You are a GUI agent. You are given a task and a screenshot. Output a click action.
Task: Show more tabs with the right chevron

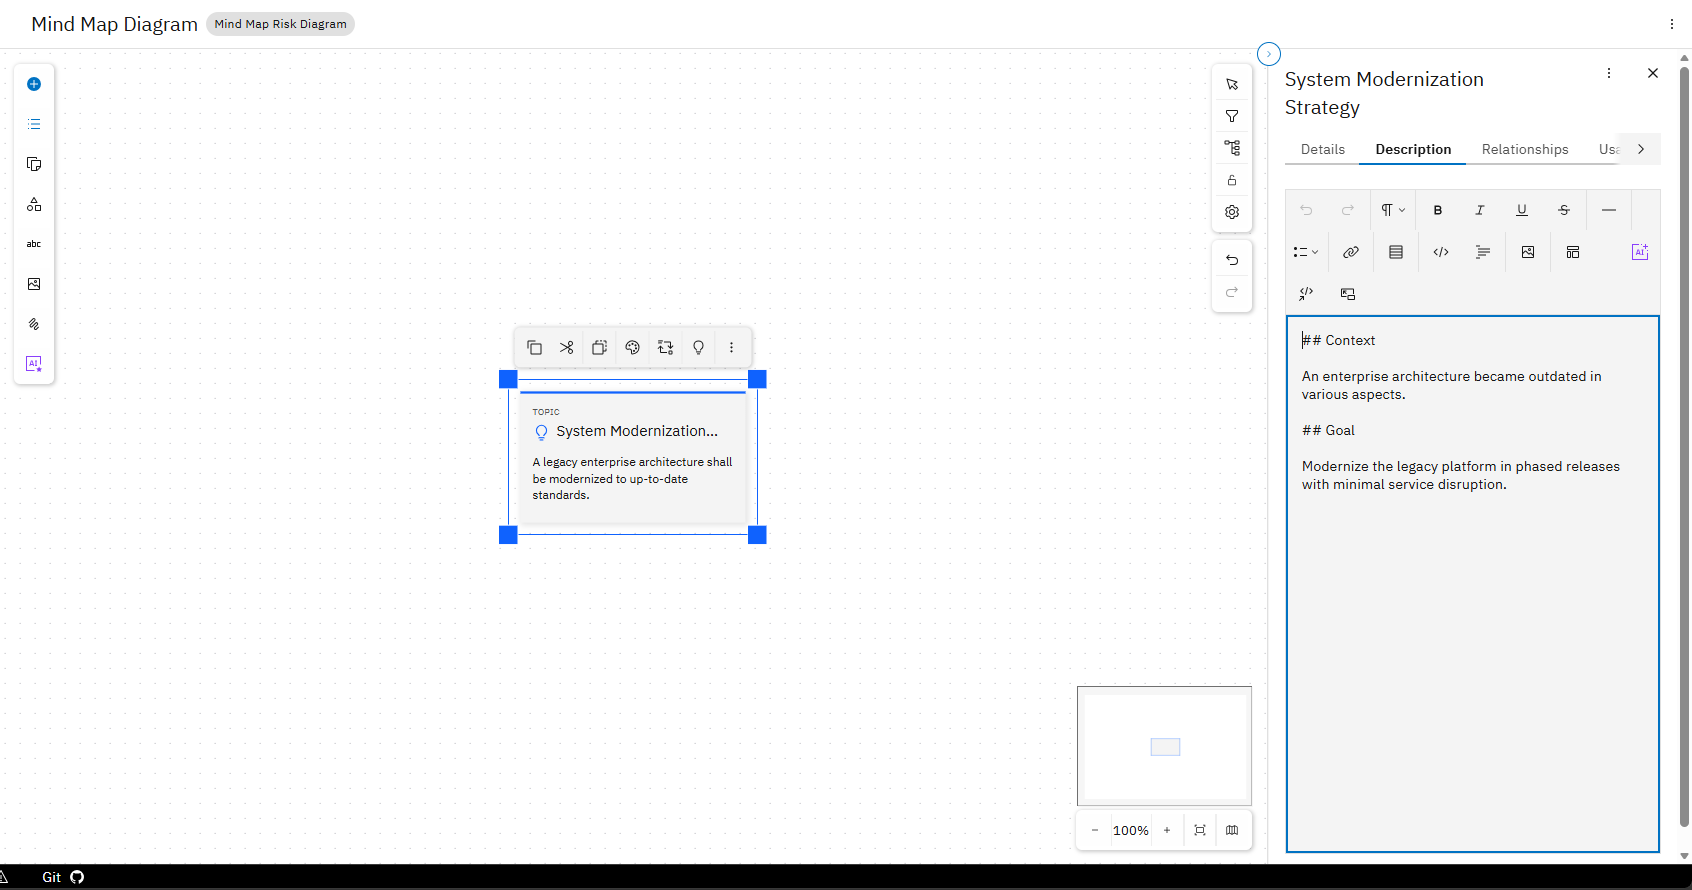(1641, 149)
